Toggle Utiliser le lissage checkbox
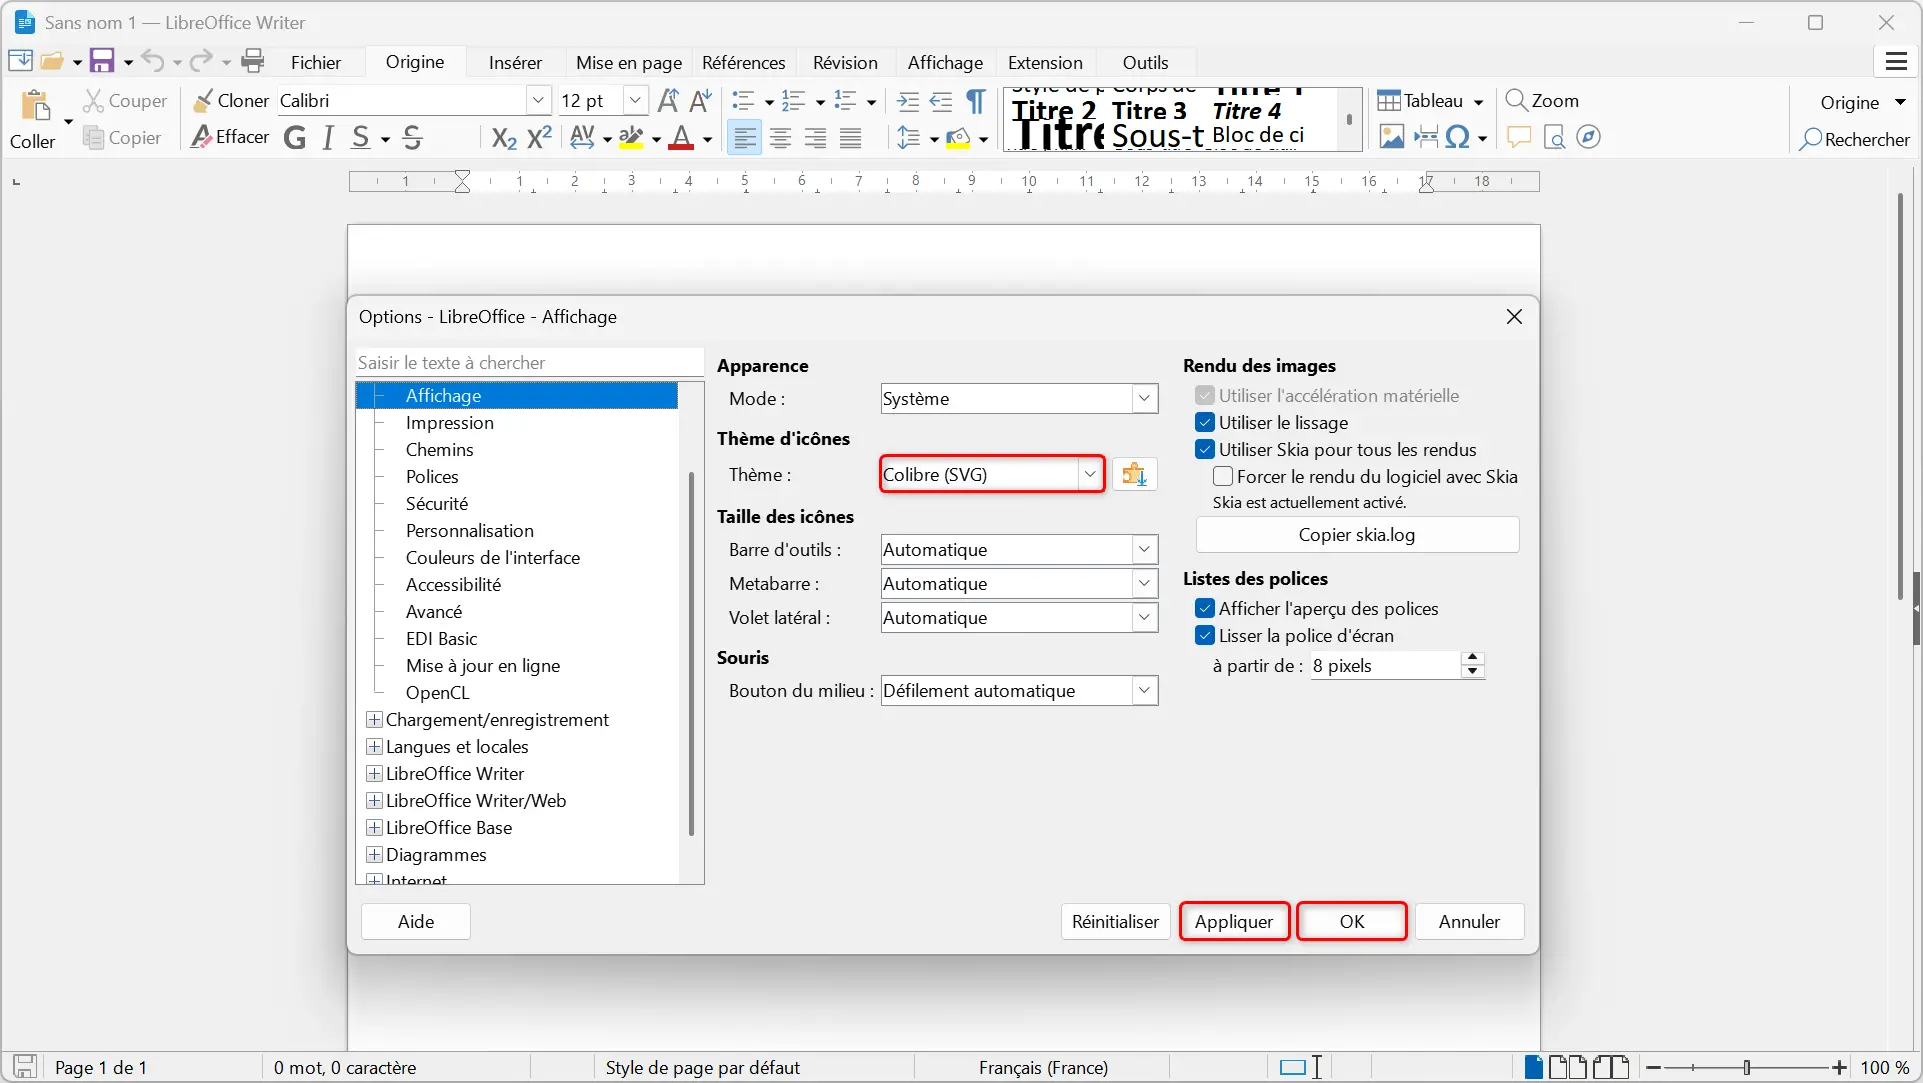Screen dimensions: 1923x1083 click(x=1205, y=422)
